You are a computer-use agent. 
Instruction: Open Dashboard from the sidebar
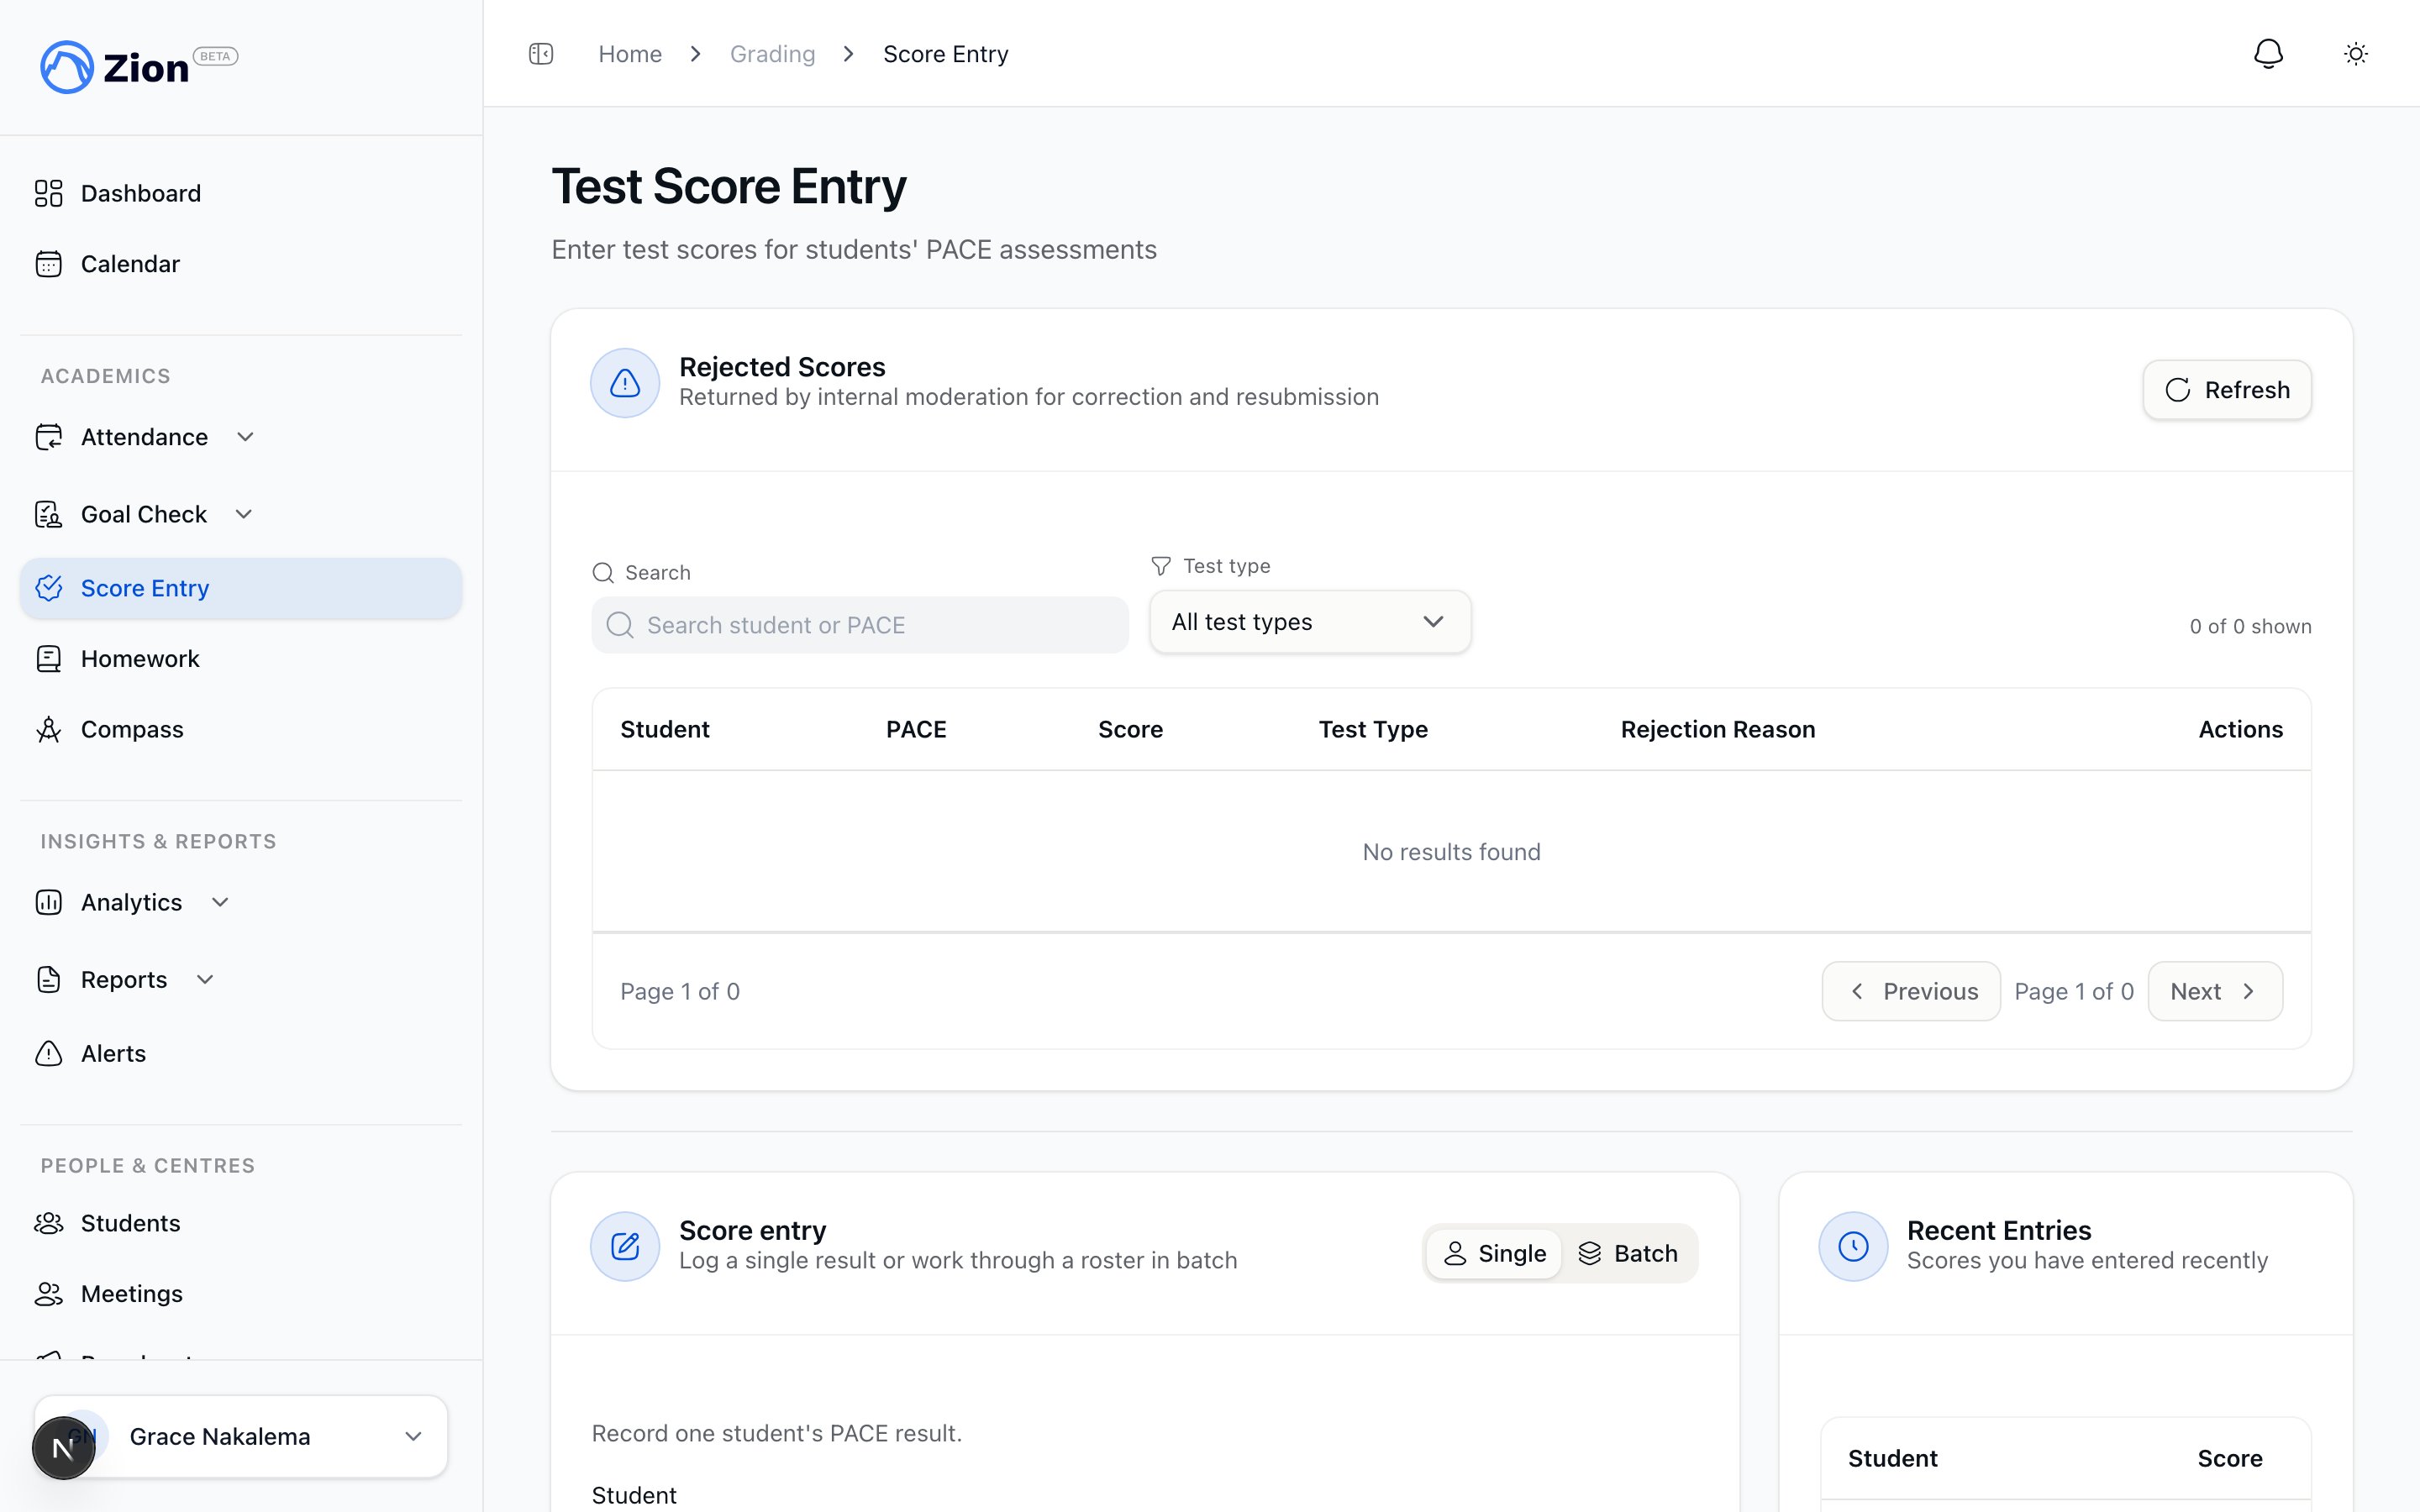pyautogui.click(x=241, y=193)
